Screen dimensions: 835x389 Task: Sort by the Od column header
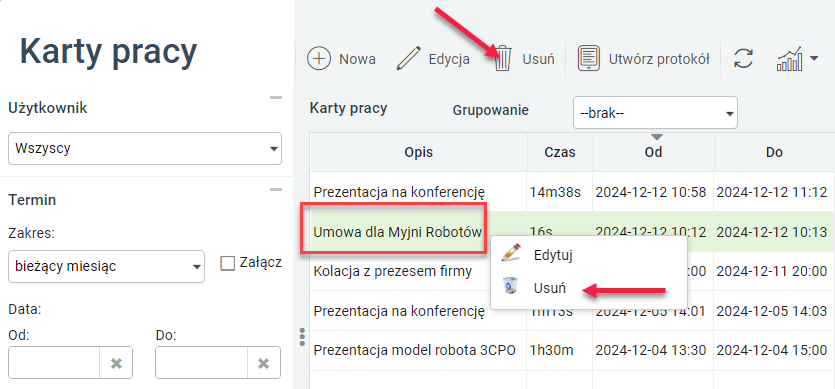pyautogui.click(x=653, y=152)
